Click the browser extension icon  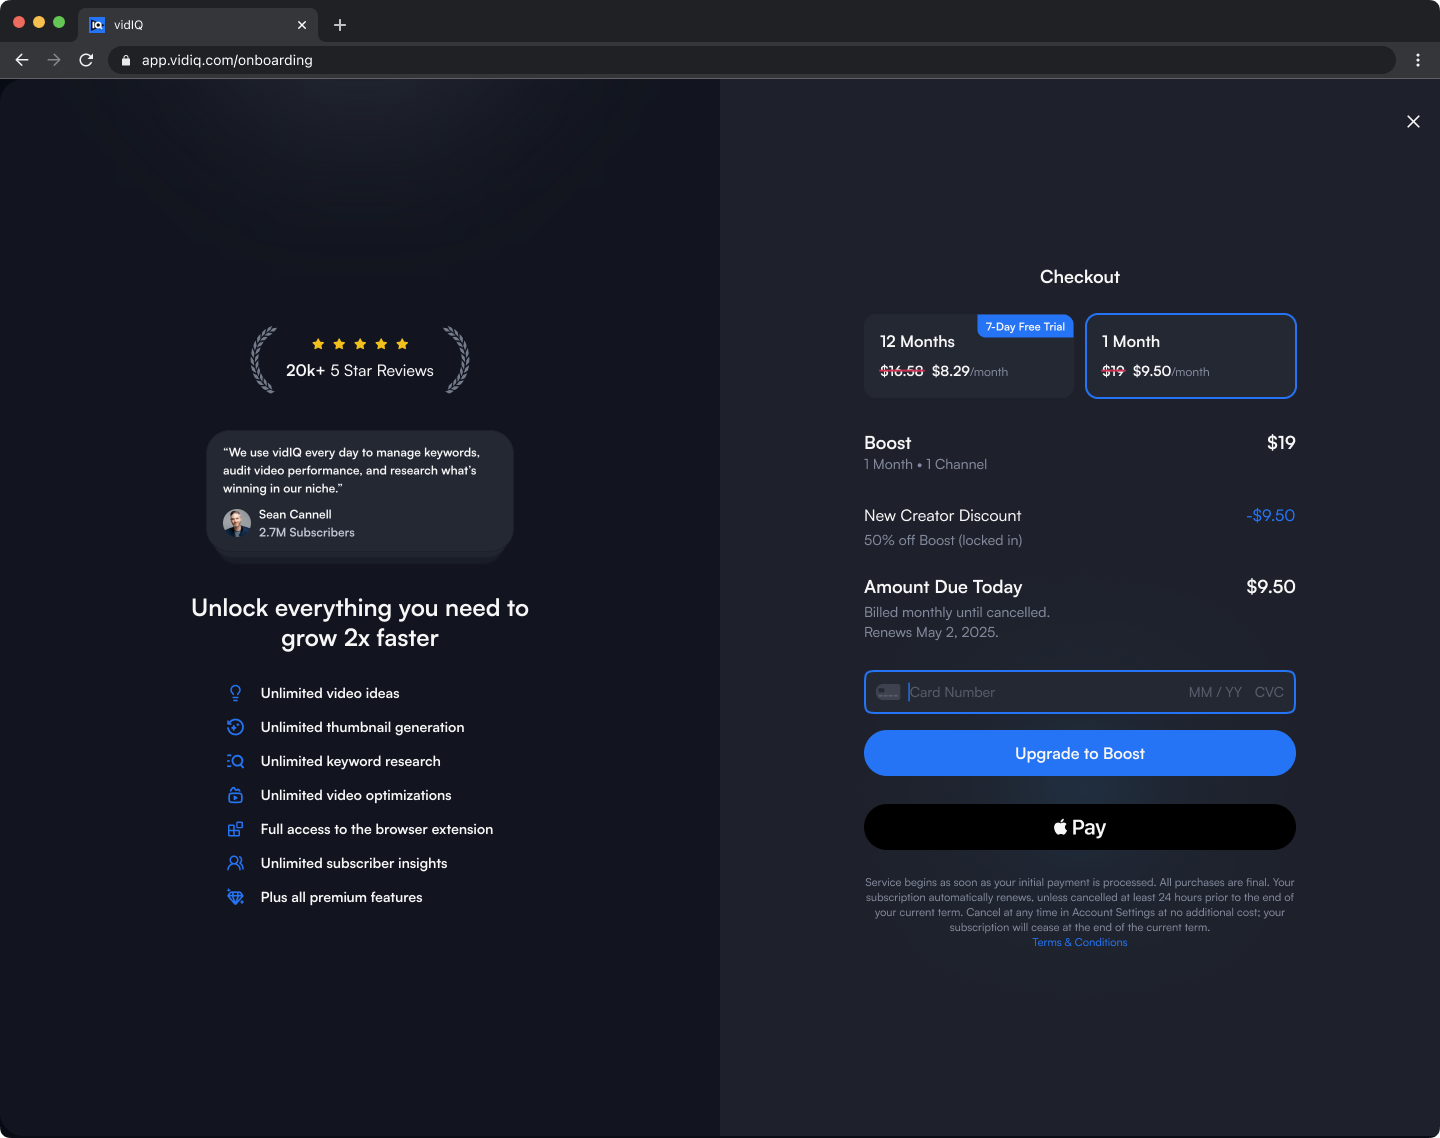coord(235,829)
